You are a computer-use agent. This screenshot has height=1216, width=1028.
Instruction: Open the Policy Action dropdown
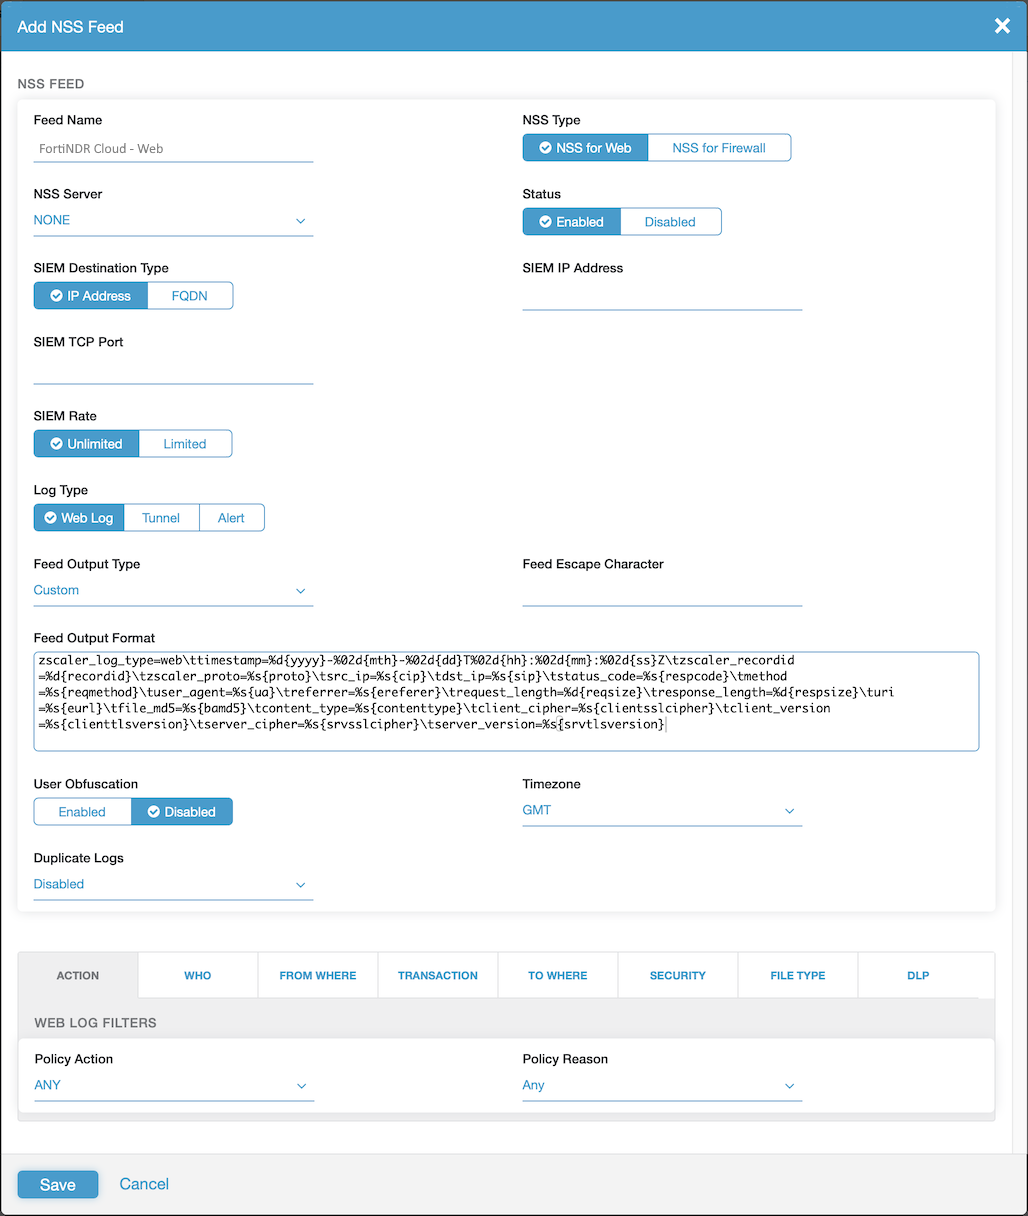pyautogui.click(x=173, y=1085)
